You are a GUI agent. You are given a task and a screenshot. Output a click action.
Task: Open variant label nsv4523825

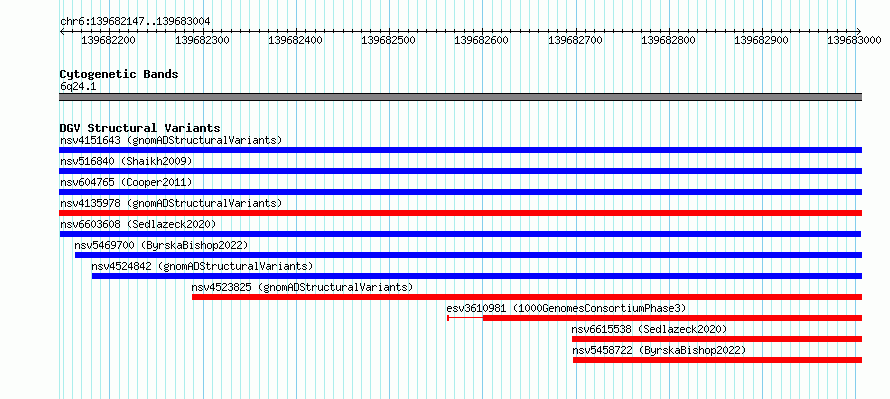point(303,287)
